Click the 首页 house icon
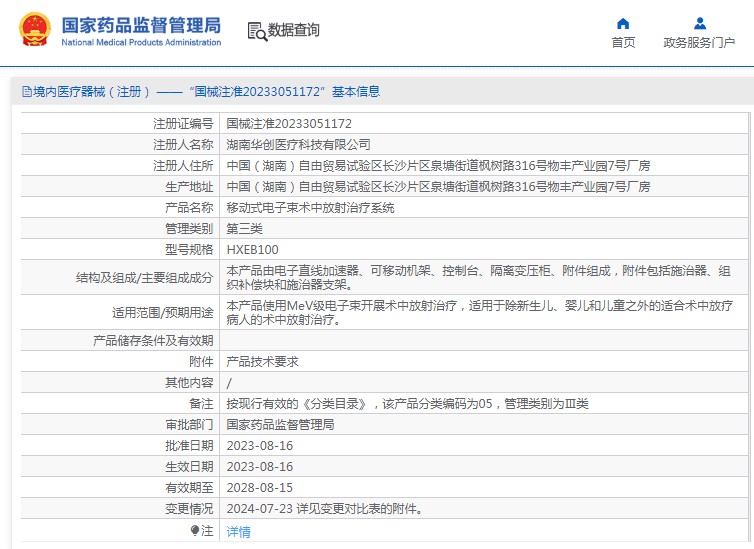The width and height of the screenshot is (754, 549). 623,23
